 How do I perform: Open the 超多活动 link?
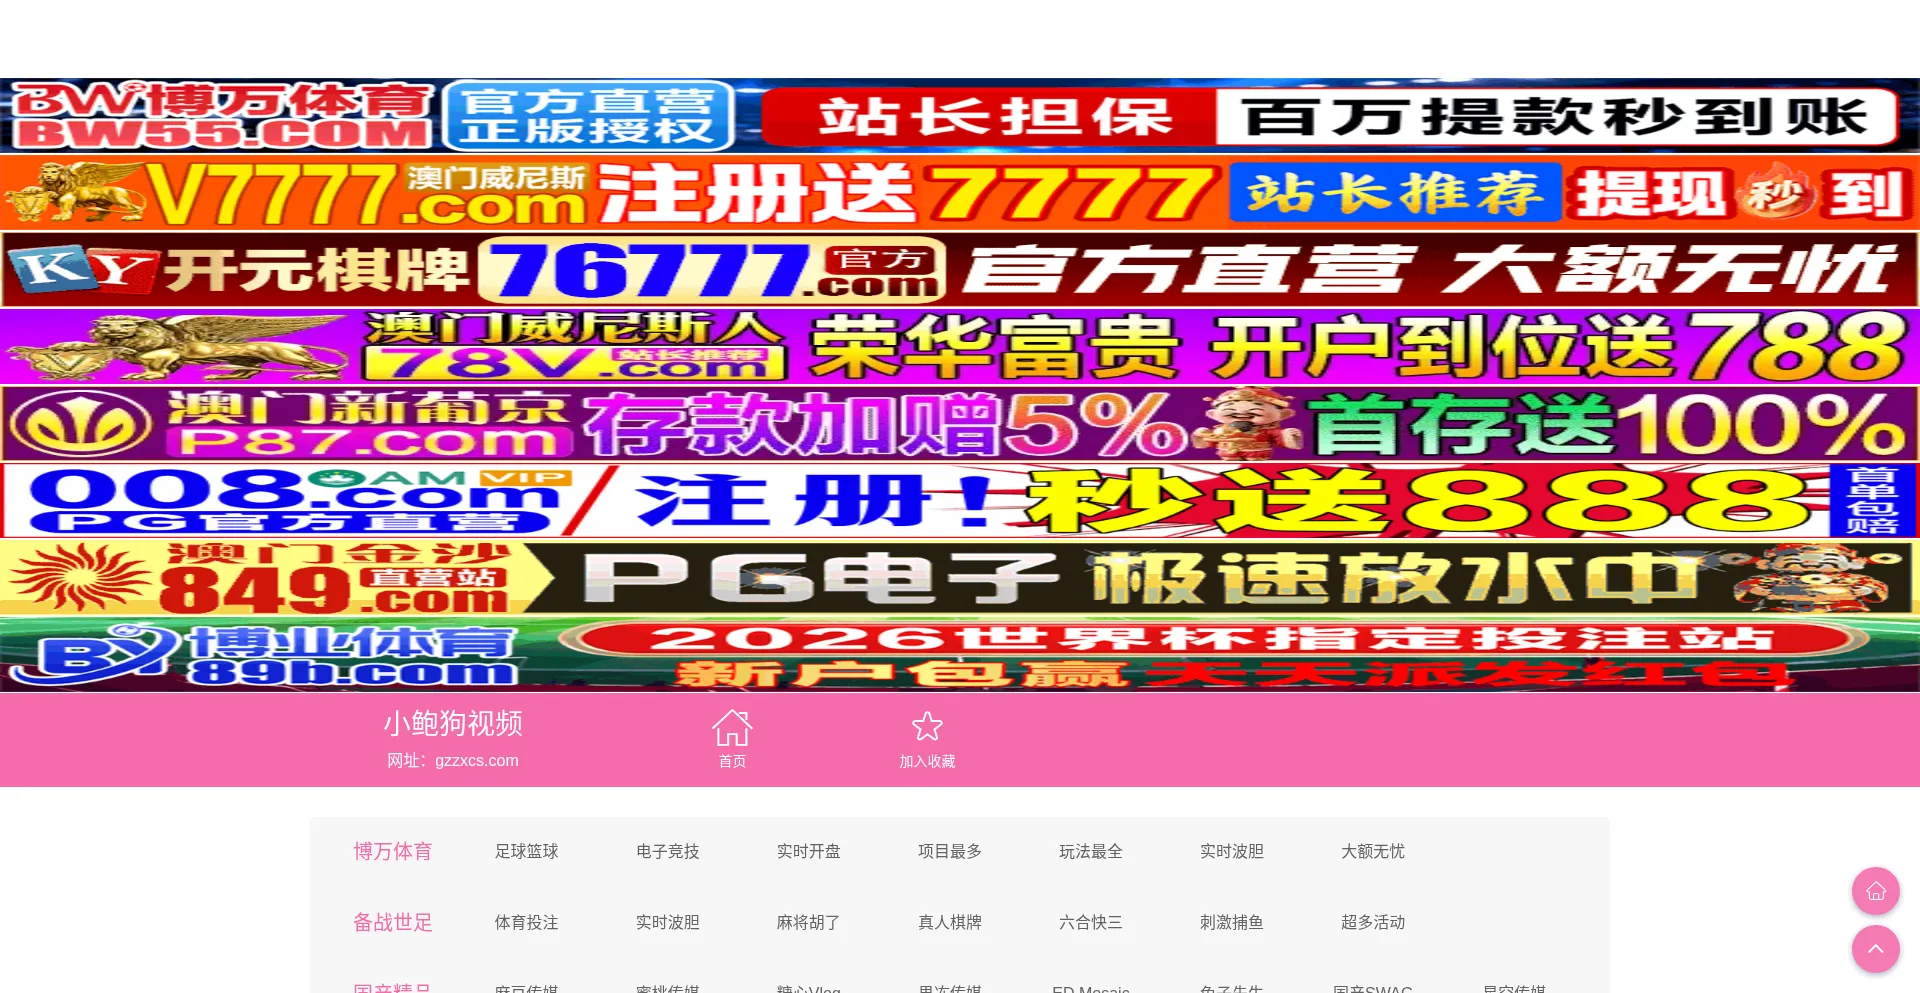coord(1373,922)
